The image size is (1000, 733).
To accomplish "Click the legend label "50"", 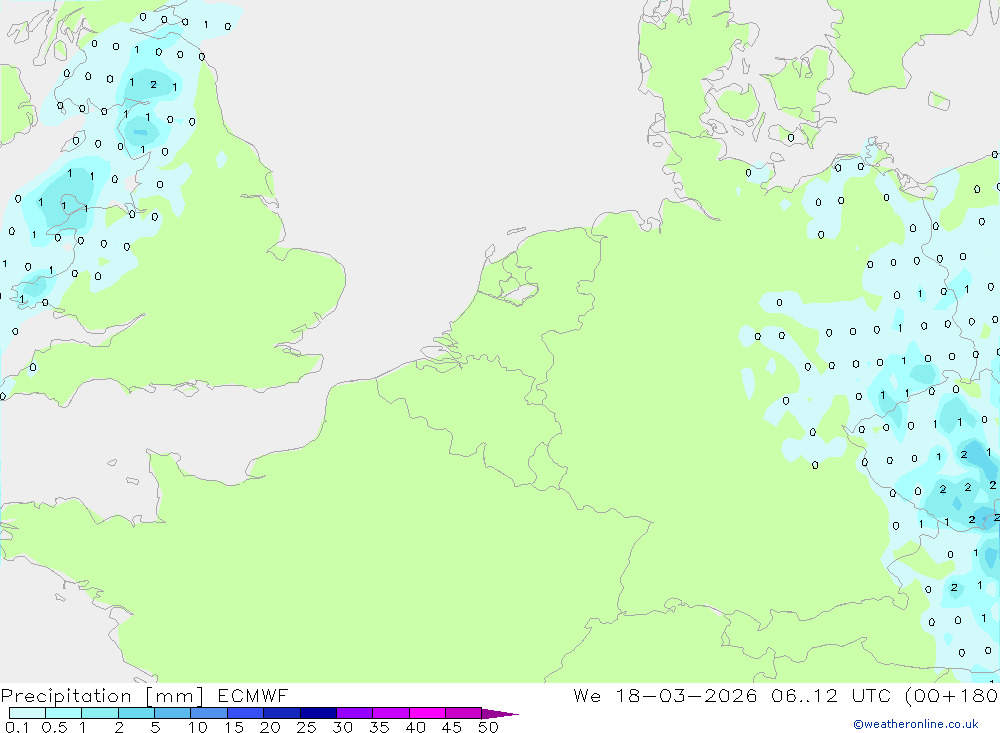I will [x=488, y=727].
